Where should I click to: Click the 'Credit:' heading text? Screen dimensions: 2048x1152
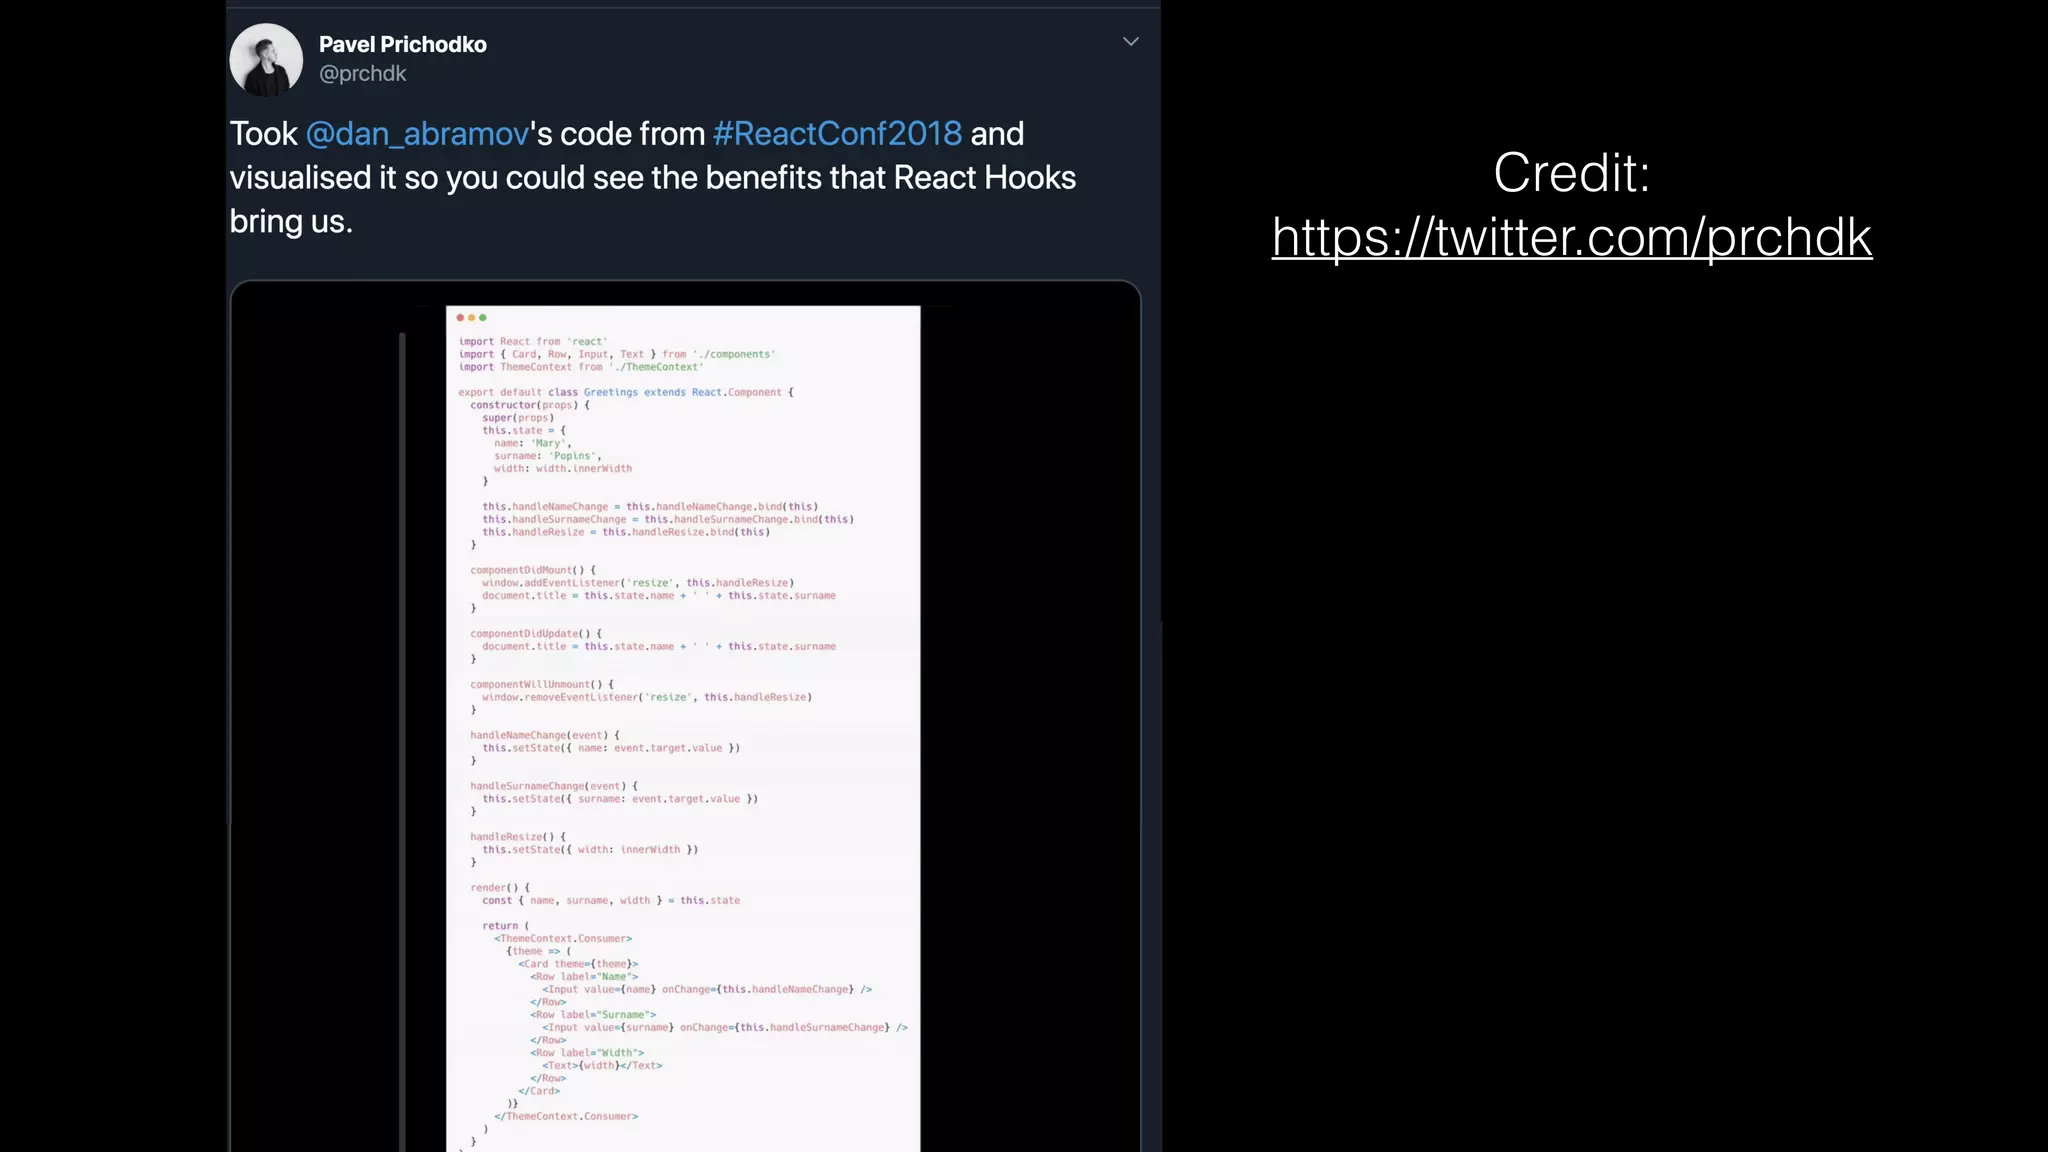[1571, 173]
